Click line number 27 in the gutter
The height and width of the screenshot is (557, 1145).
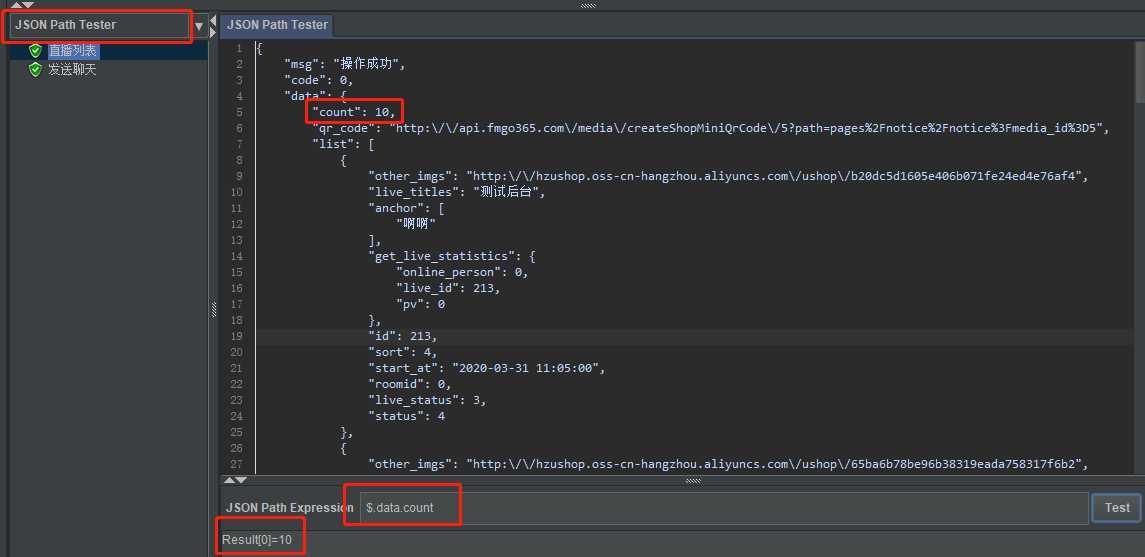pos(236,464)
